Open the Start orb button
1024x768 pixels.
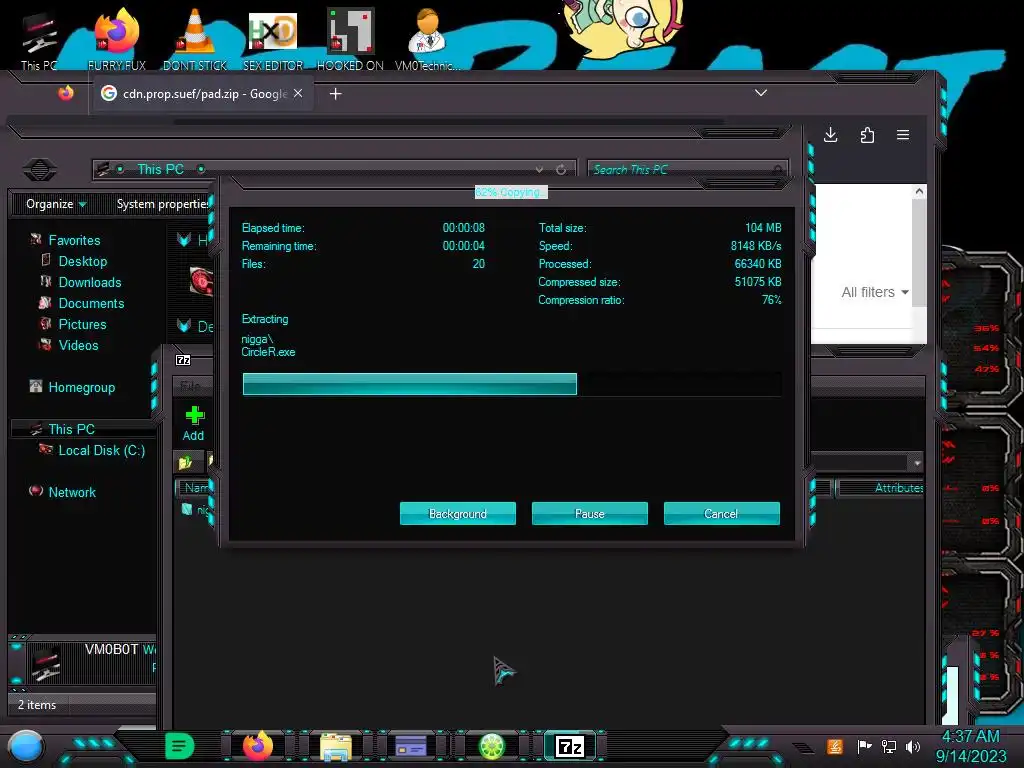click(x=26, y=747)
